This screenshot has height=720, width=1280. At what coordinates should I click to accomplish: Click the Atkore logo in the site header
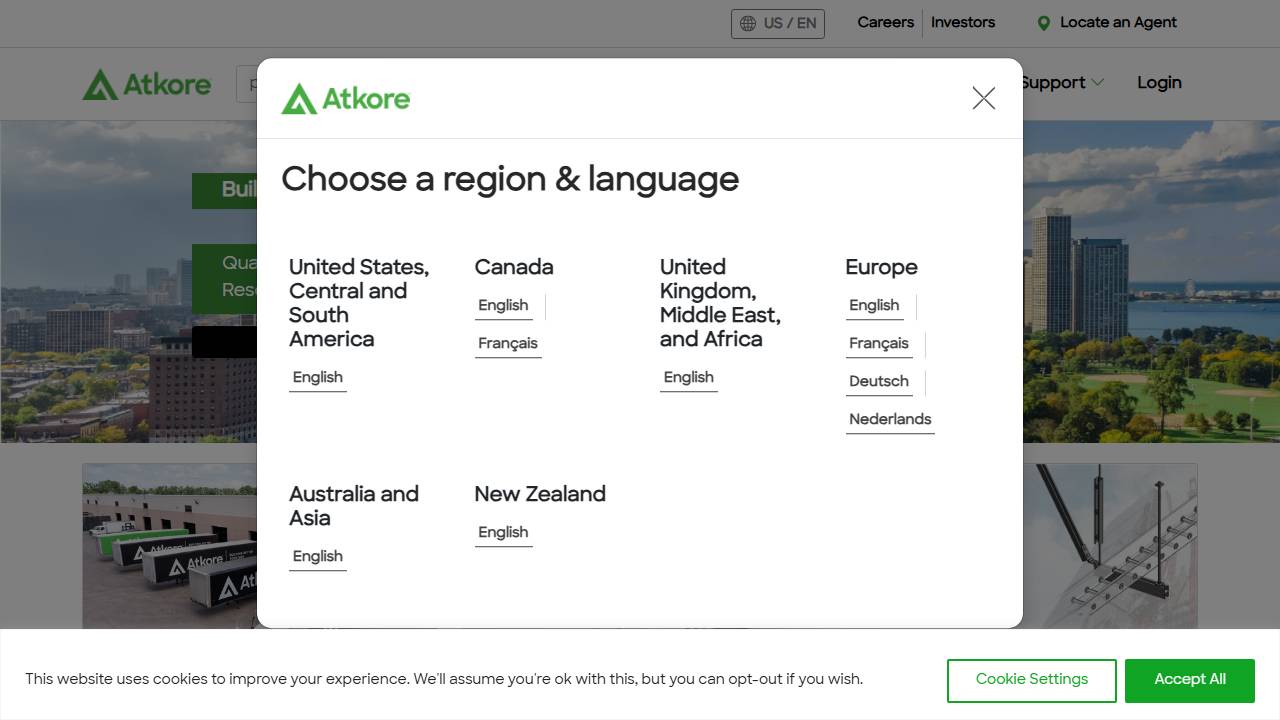point(147,84)
